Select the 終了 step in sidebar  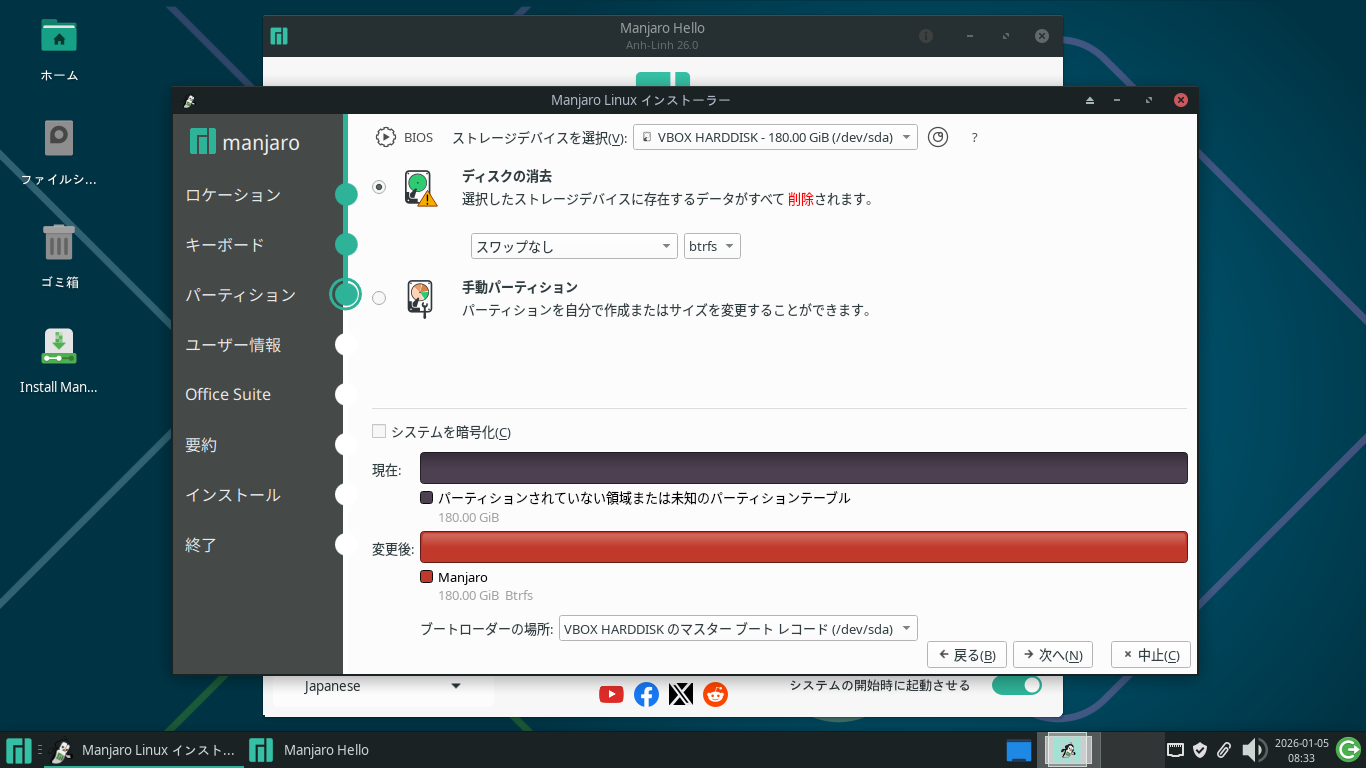pyautogui.click(x=201, y=545)
